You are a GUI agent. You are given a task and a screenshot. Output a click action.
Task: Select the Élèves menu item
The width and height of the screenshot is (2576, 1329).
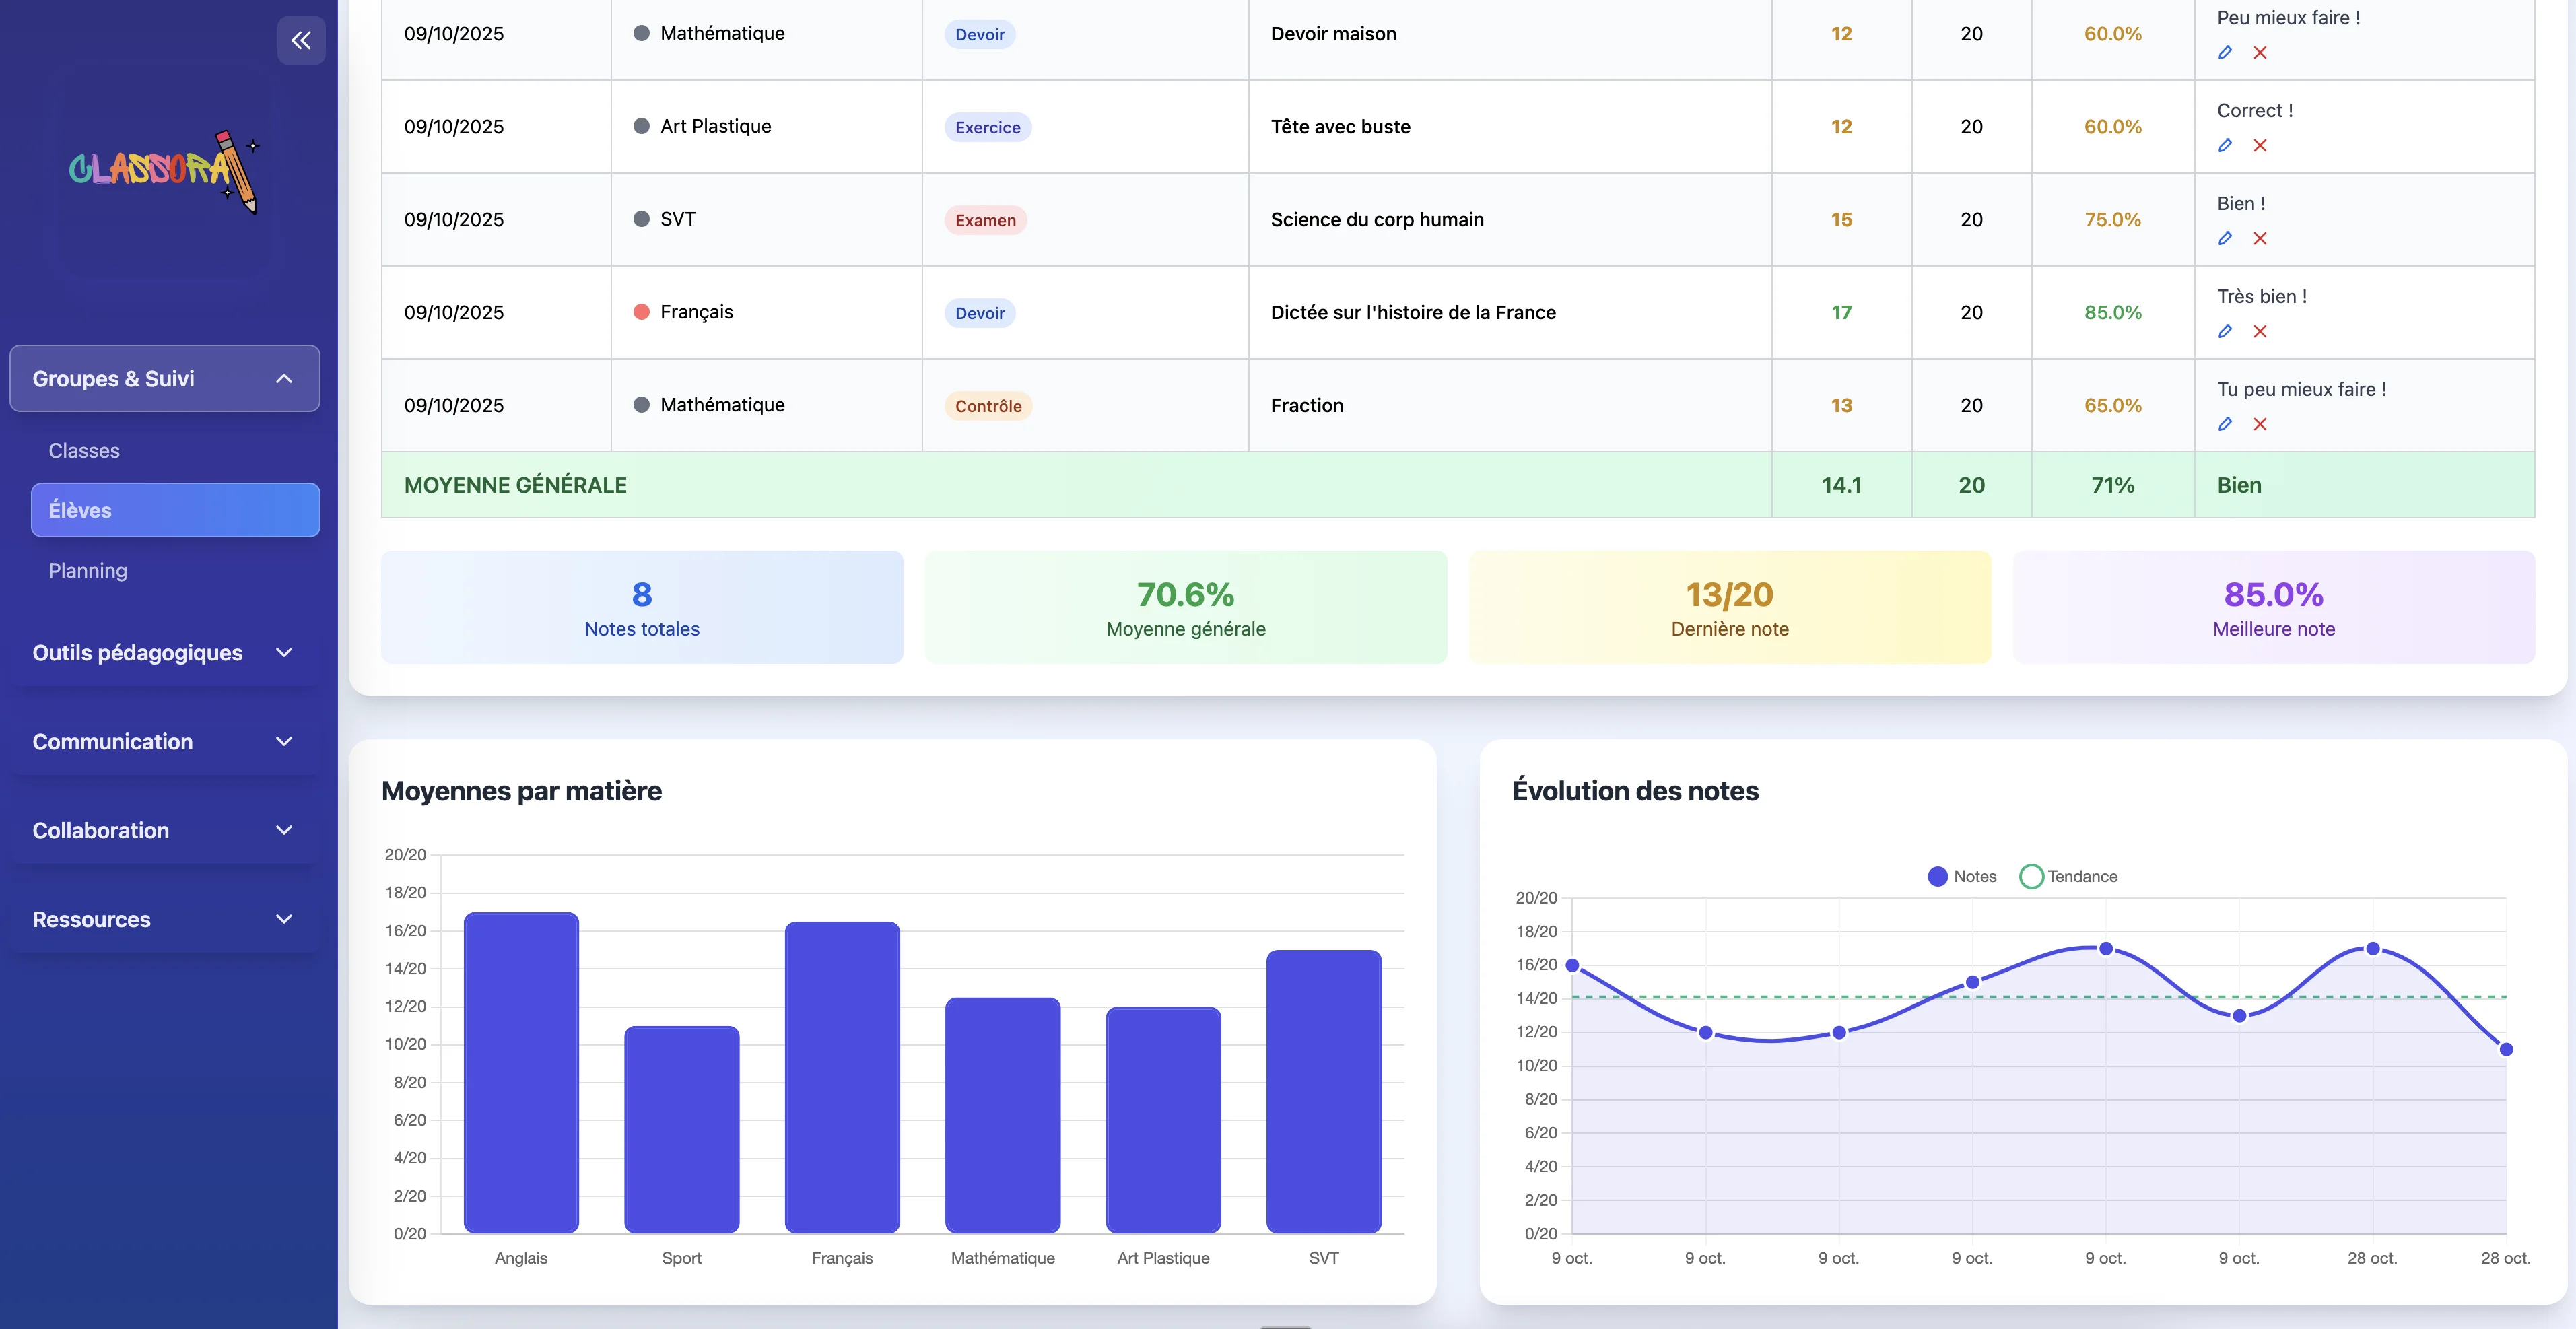(175, 510)
